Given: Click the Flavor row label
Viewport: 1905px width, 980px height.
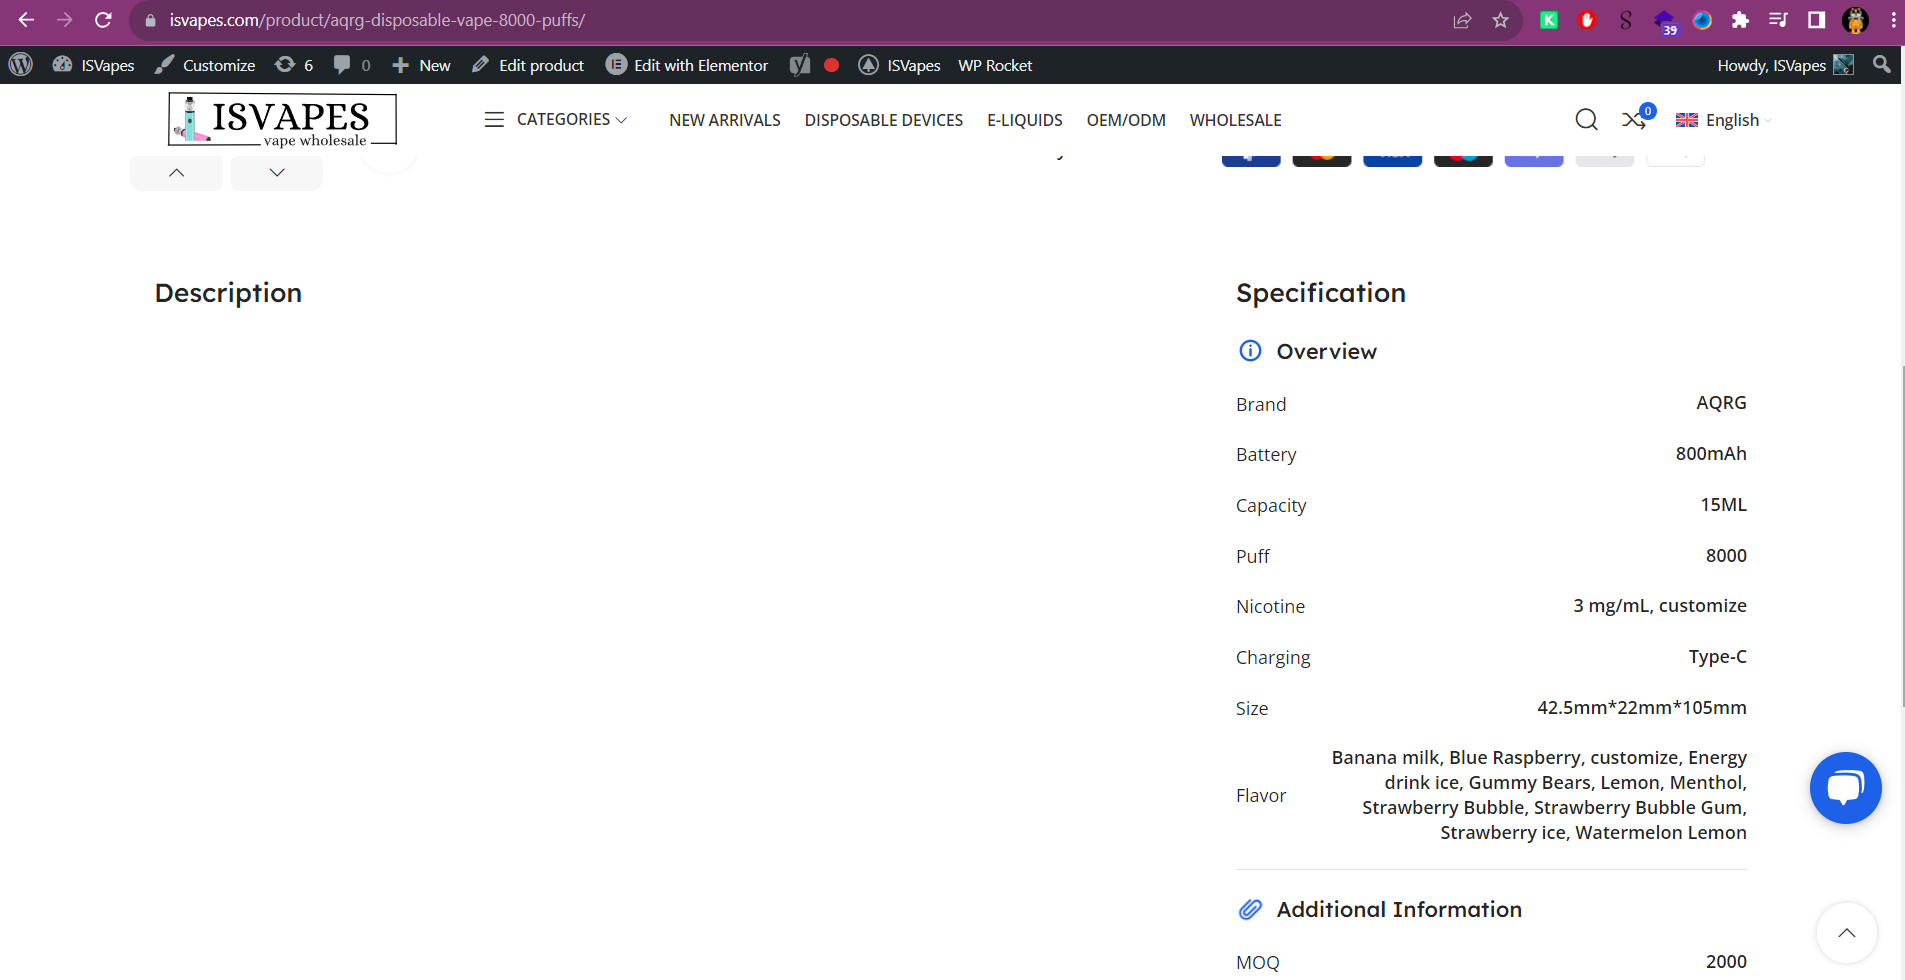Looking at the screenshot, I should [x=1261, y=796].
